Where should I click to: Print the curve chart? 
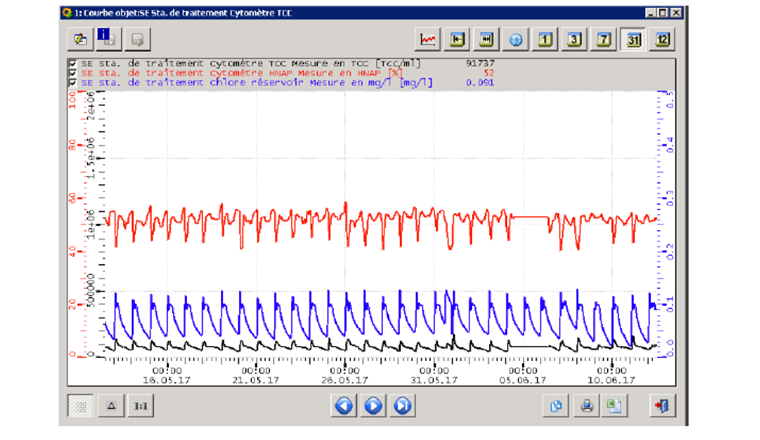coord(586,406)
